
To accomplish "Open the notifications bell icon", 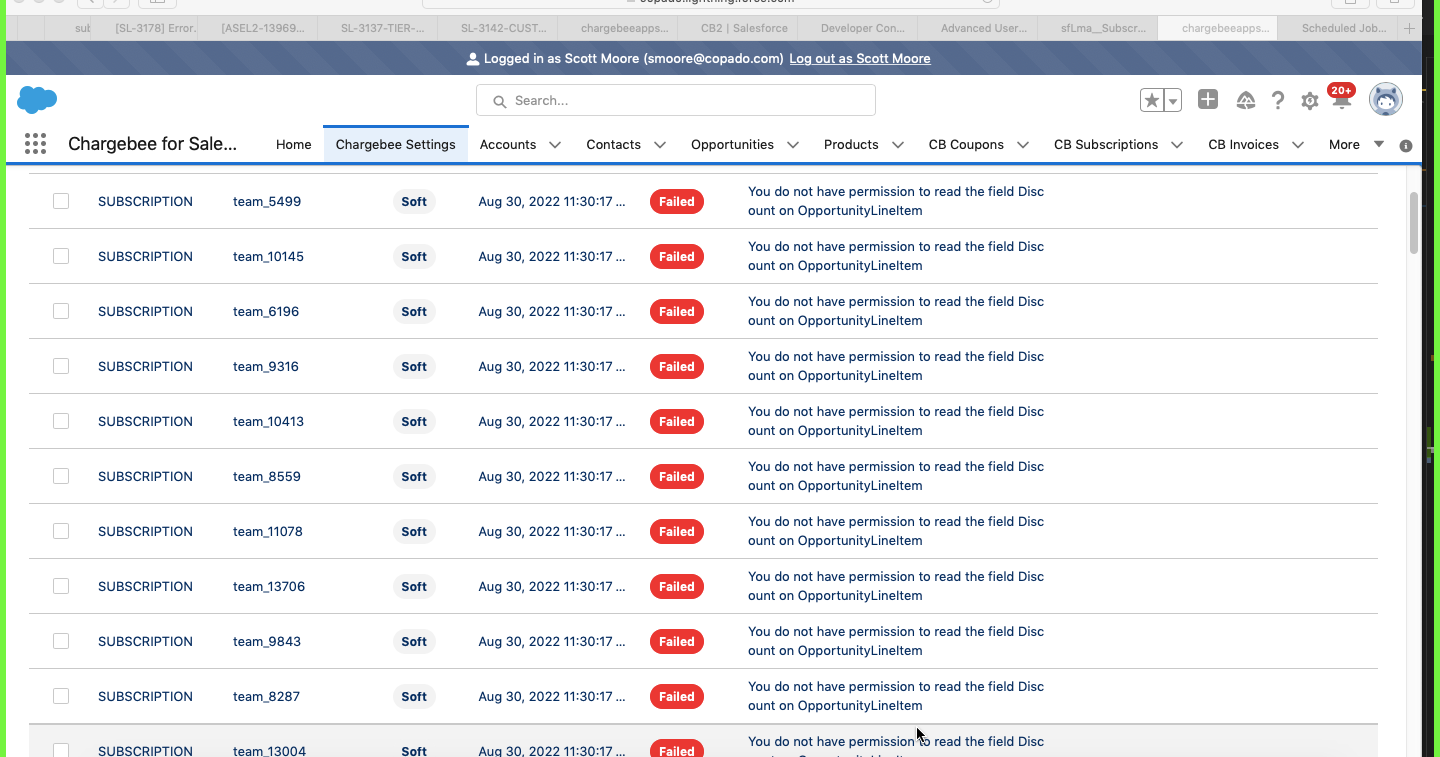I will [1341, 101].
